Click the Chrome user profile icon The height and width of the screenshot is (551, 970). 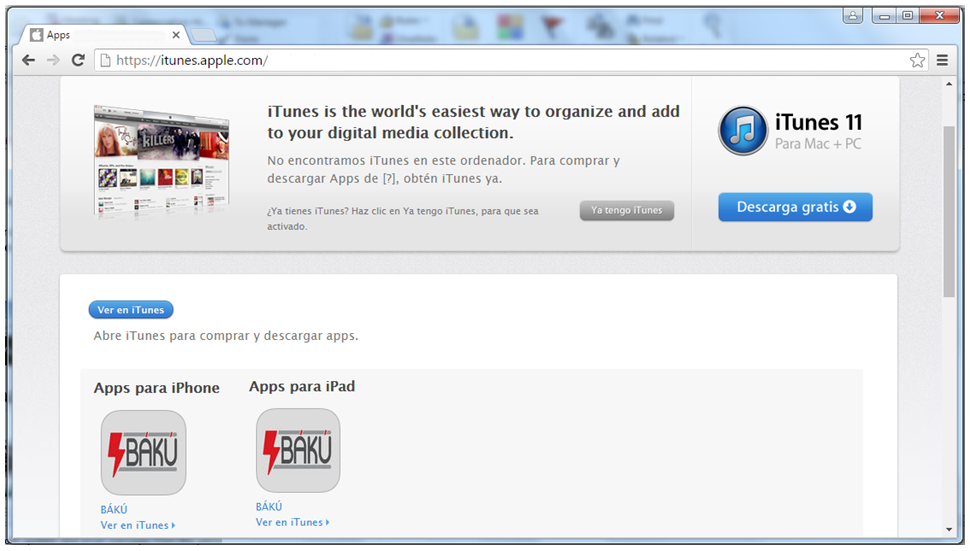click(852, 15)
